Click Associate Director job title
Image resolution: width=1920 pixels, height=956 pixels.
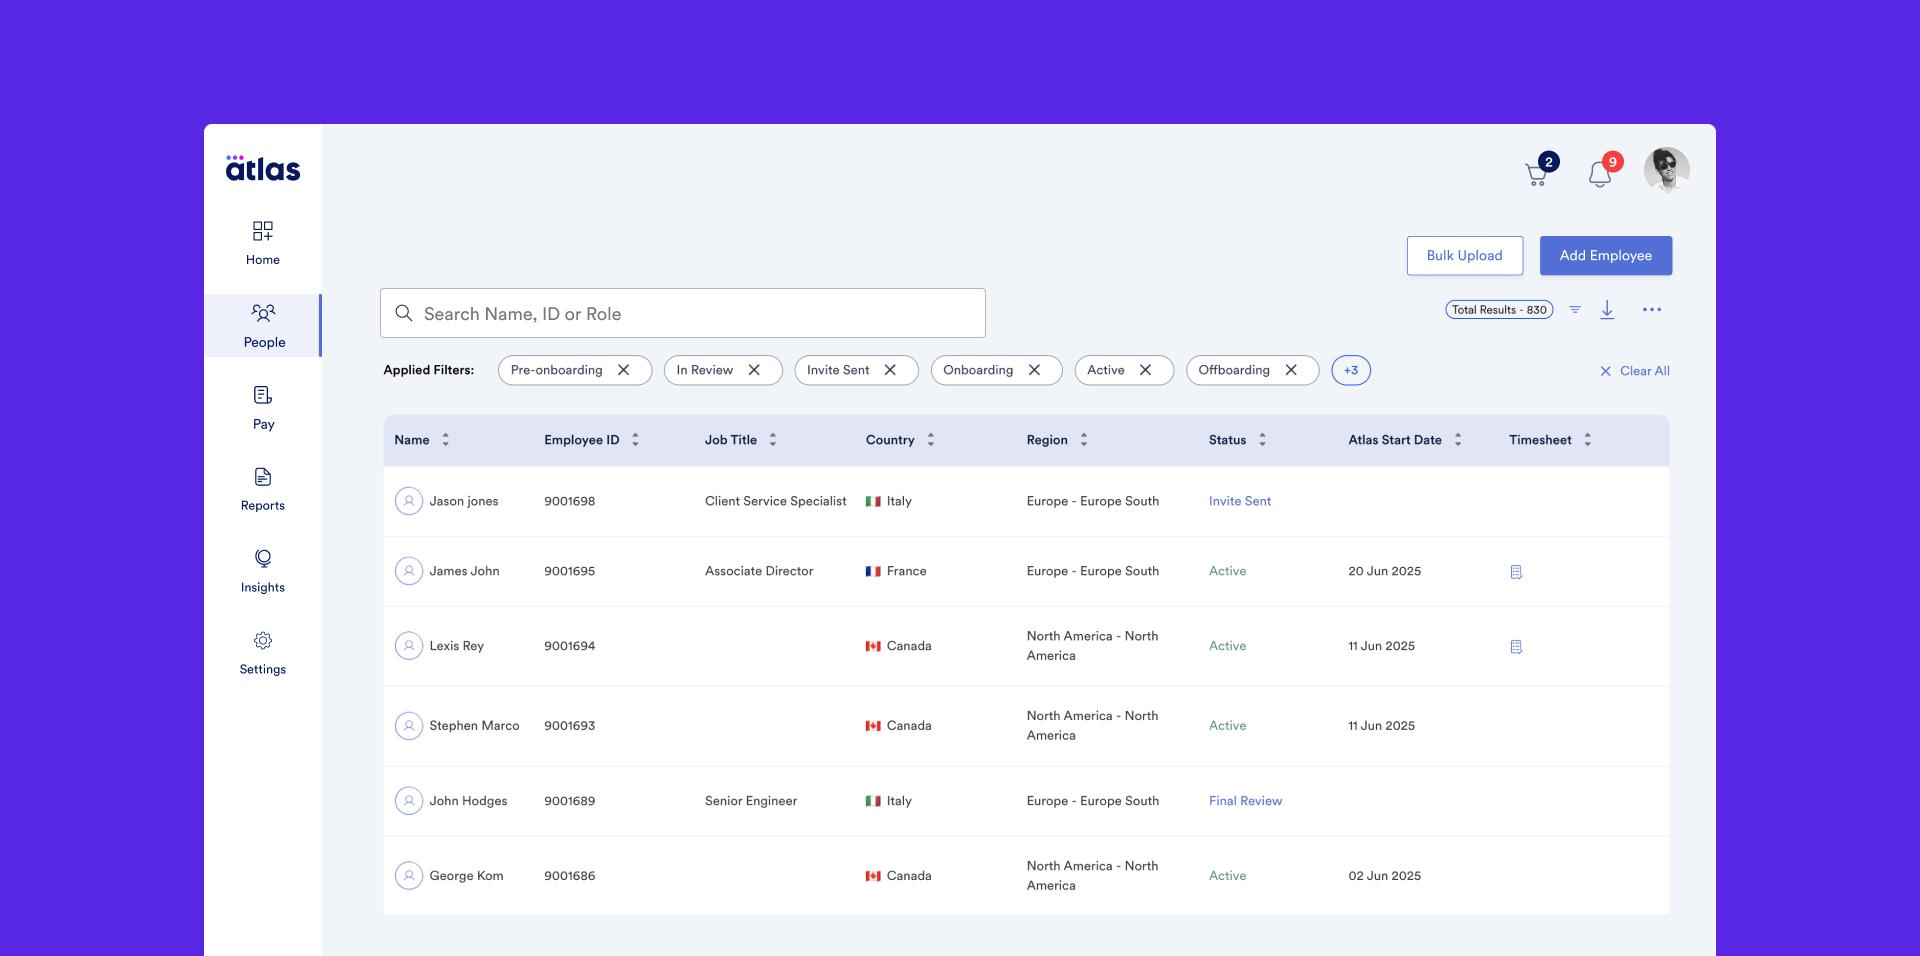pos(759,571)
